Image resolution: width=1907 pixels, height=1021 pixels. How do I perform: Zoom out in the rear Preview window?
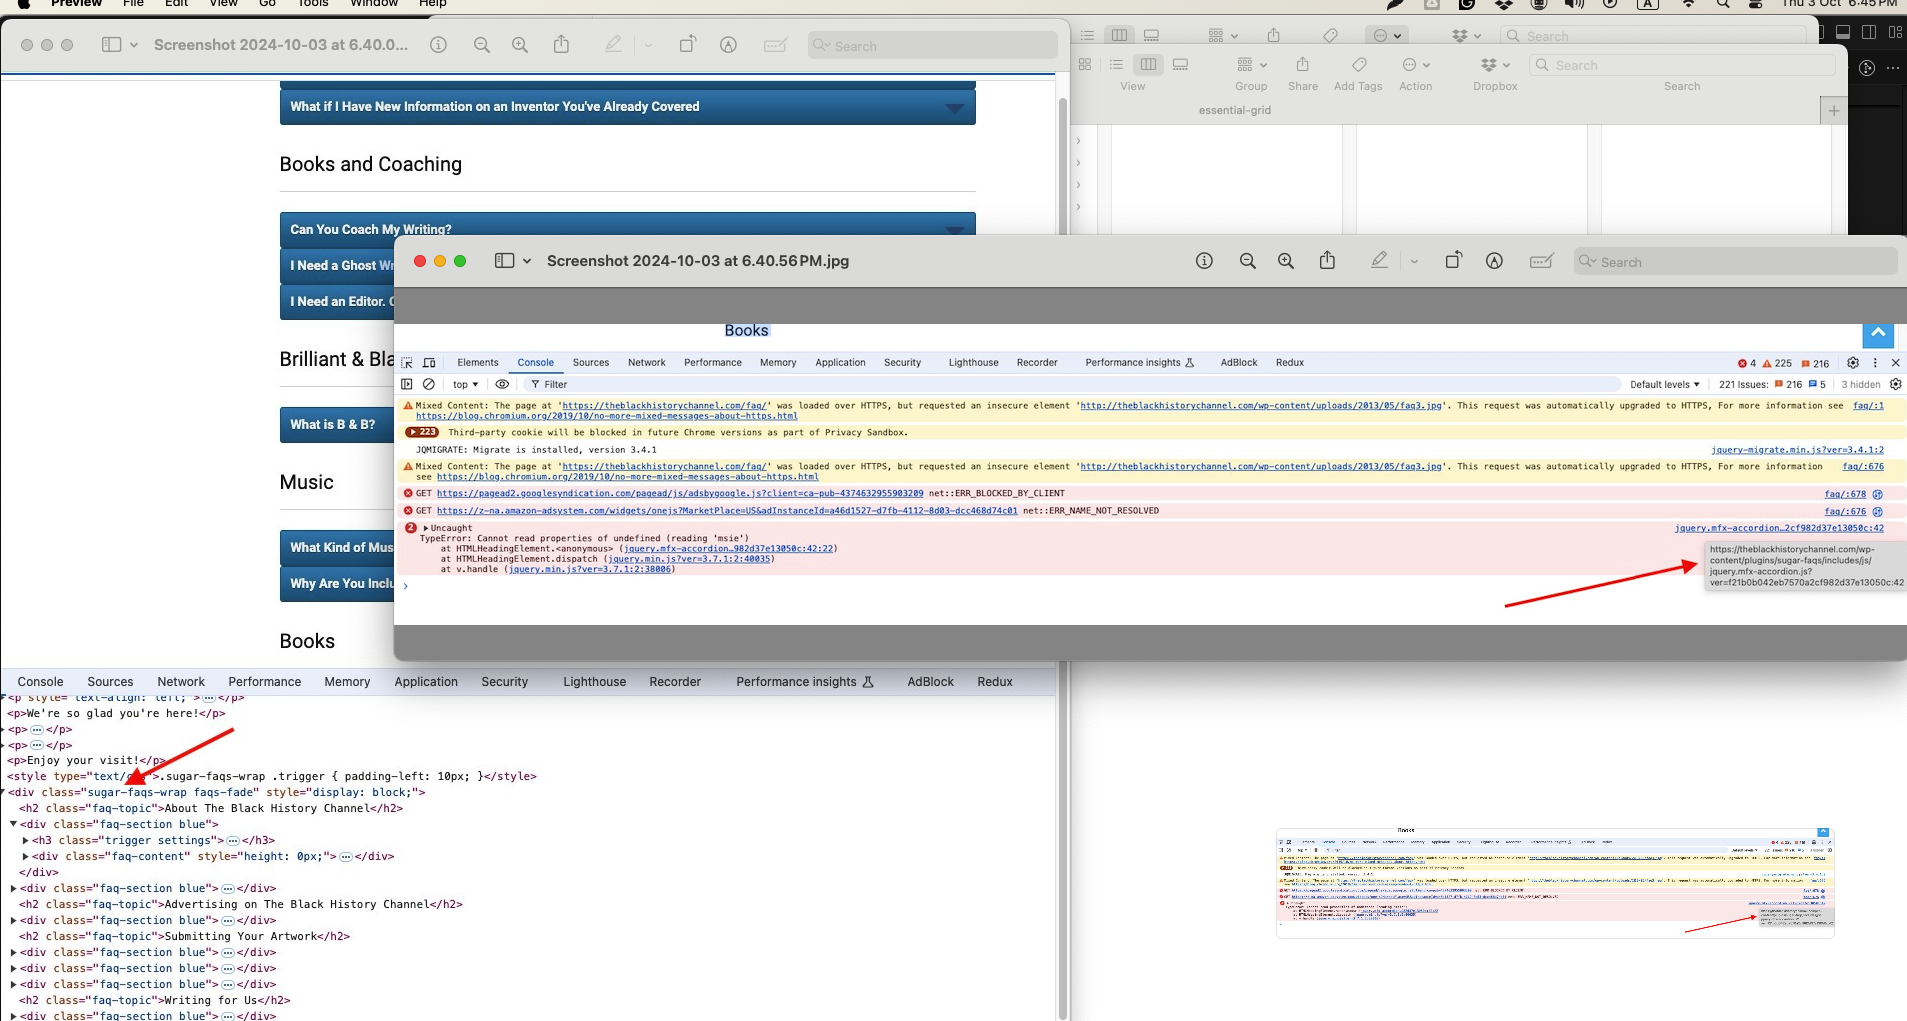[x=482, y=45]
